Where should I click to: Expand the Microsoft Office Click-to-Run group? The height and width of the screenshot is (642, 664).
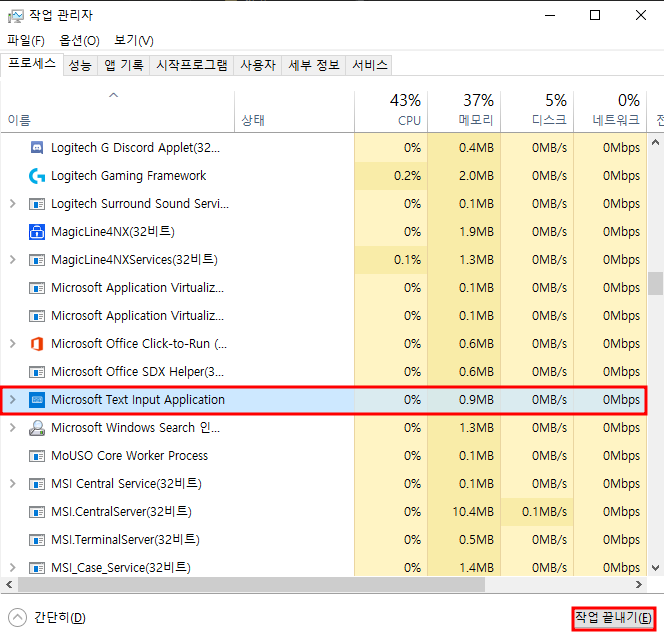click(13, 343)
